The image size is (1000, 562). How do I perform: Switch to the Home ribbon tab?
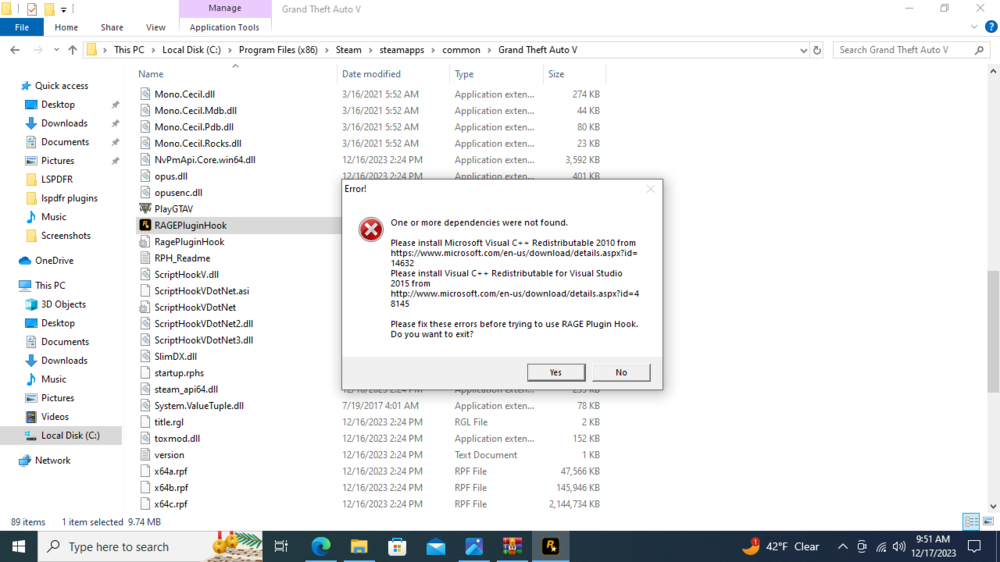point(66,27)
